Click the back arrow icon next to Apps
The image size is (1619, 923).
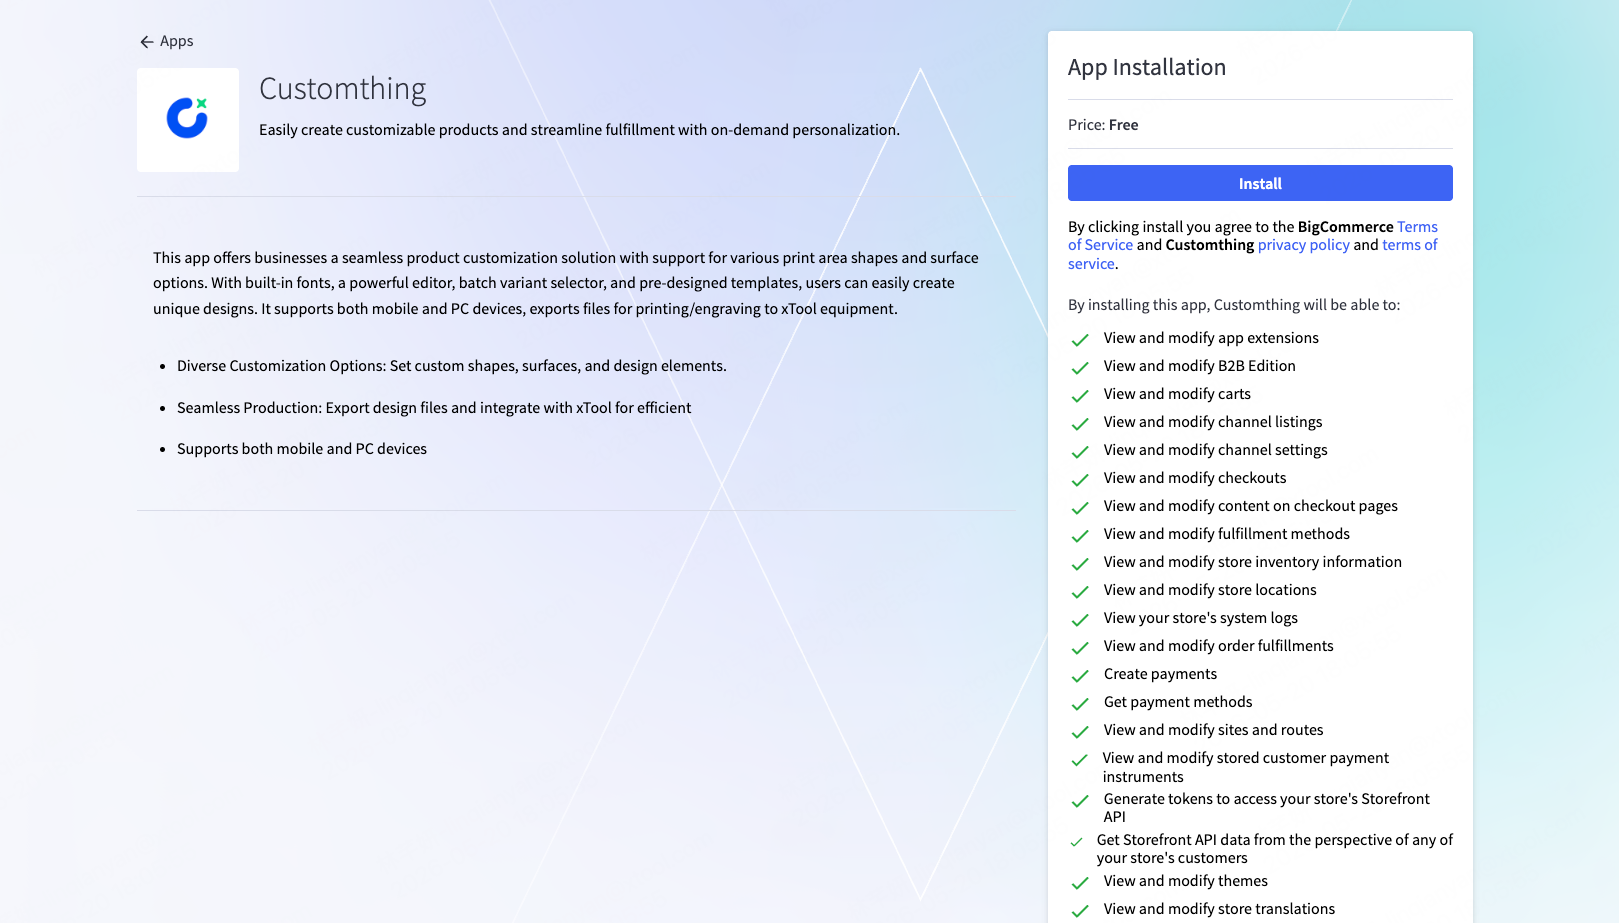pos(147,42)
